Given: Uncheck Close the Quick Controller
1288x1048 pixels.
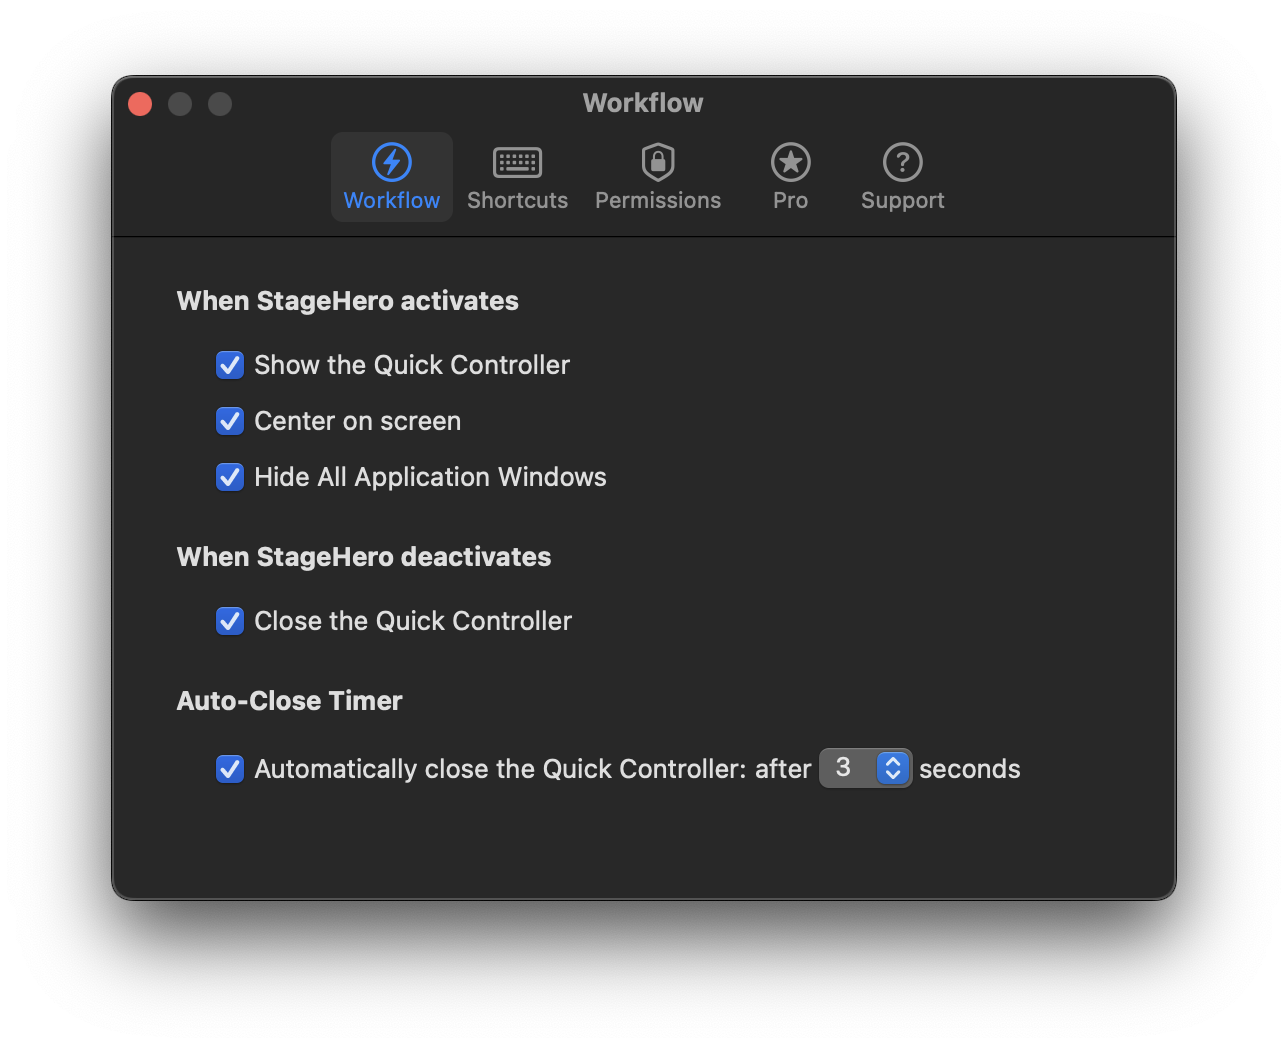Looking at the screenshot, I should [x=230, y=621].
